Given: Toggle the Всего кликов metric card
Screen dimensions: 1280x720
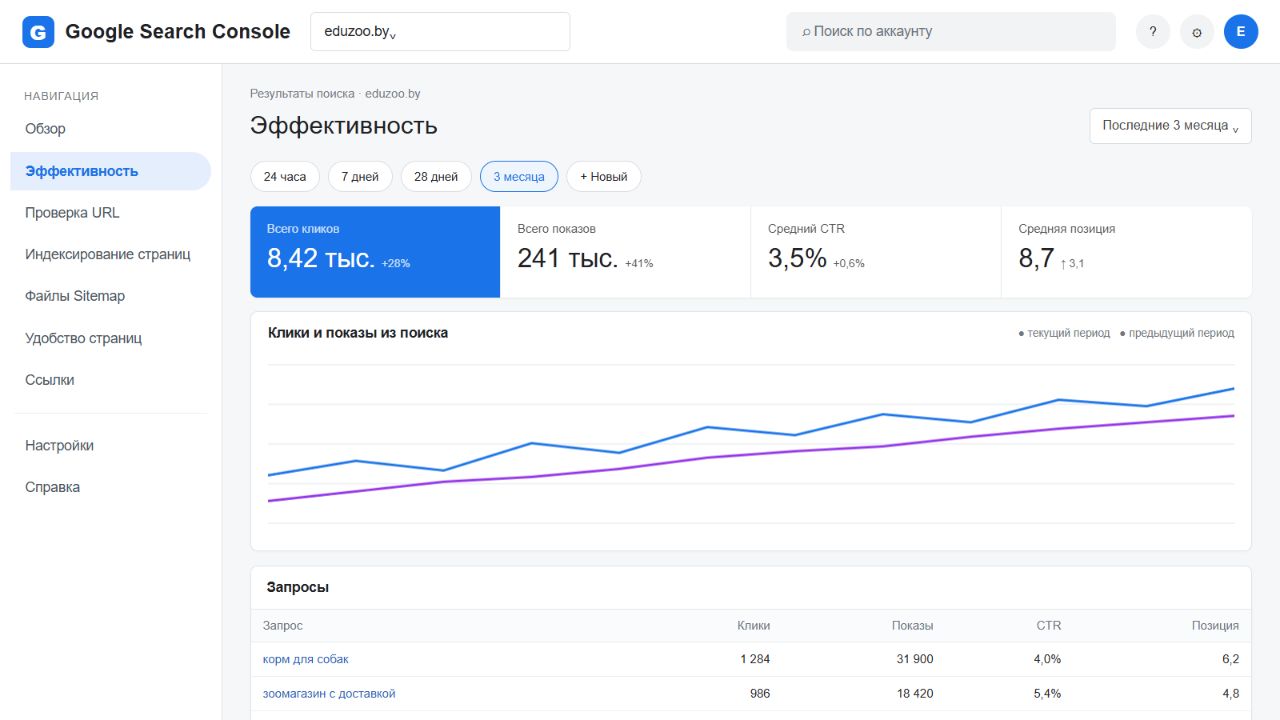Looking at the screenshot, I should [375, 252].
